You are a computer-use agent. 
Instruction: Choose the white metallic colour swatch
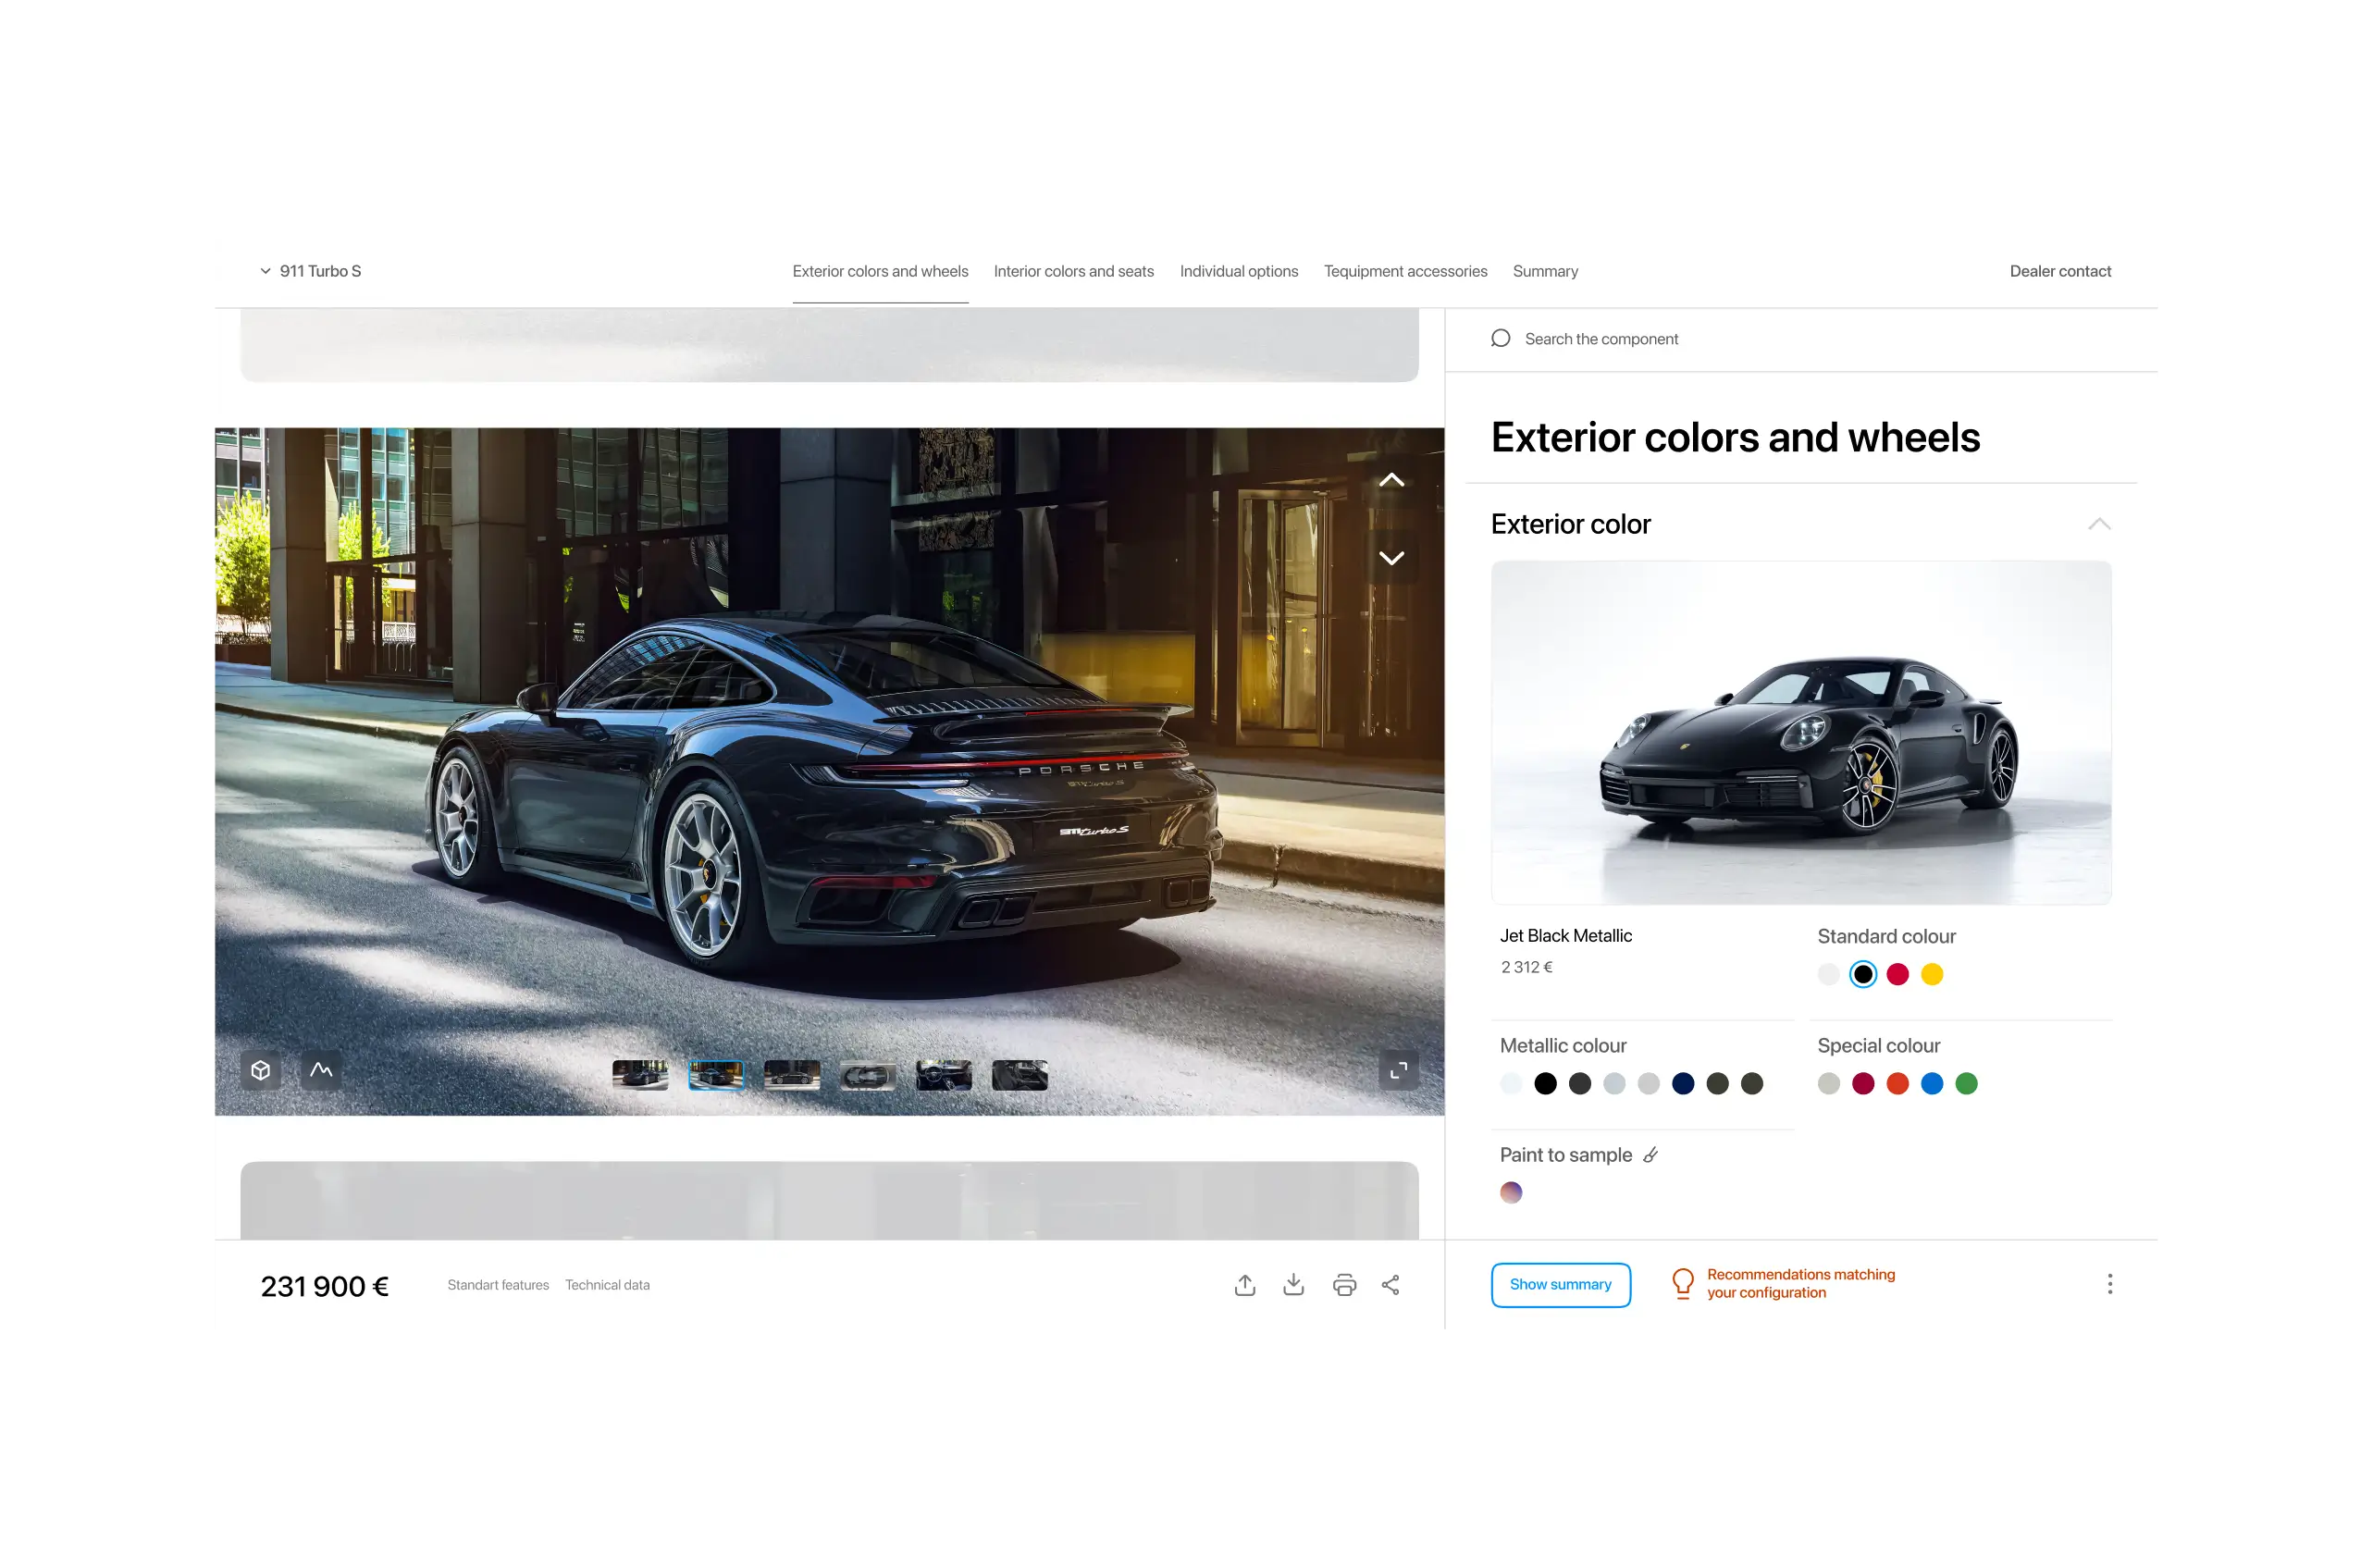click(x=1510, y=1083)
